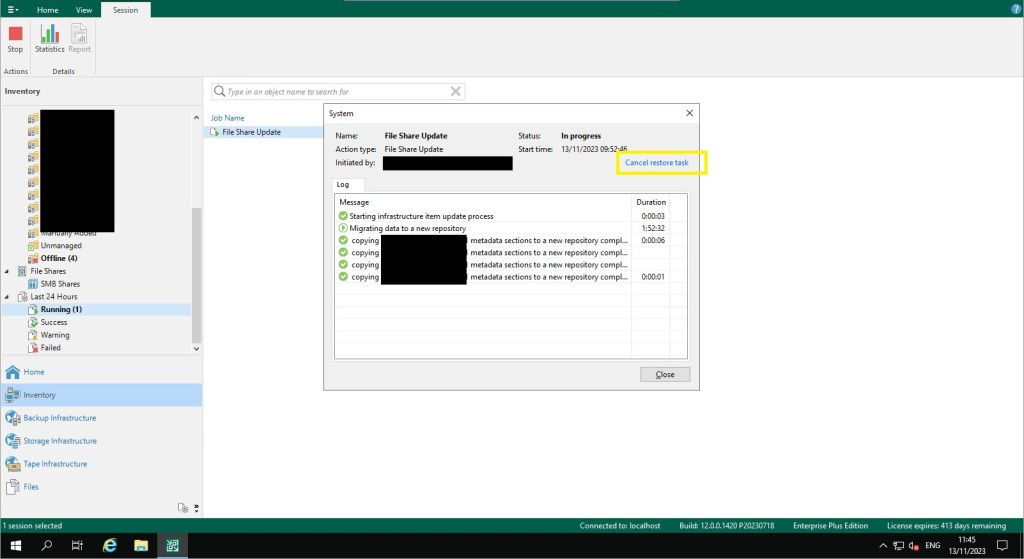Collapse the File Shares tree node
Screen dimensions: 1024x559
[x=7, y=271]
